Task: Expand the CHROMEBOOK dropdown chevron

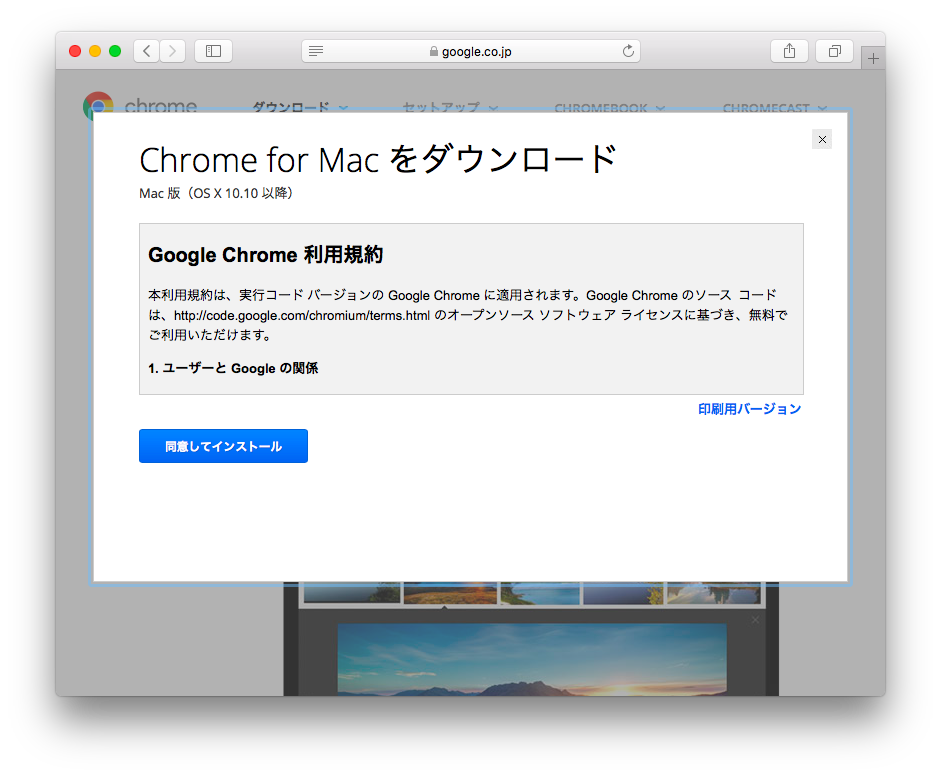Action: click(661, 108)
